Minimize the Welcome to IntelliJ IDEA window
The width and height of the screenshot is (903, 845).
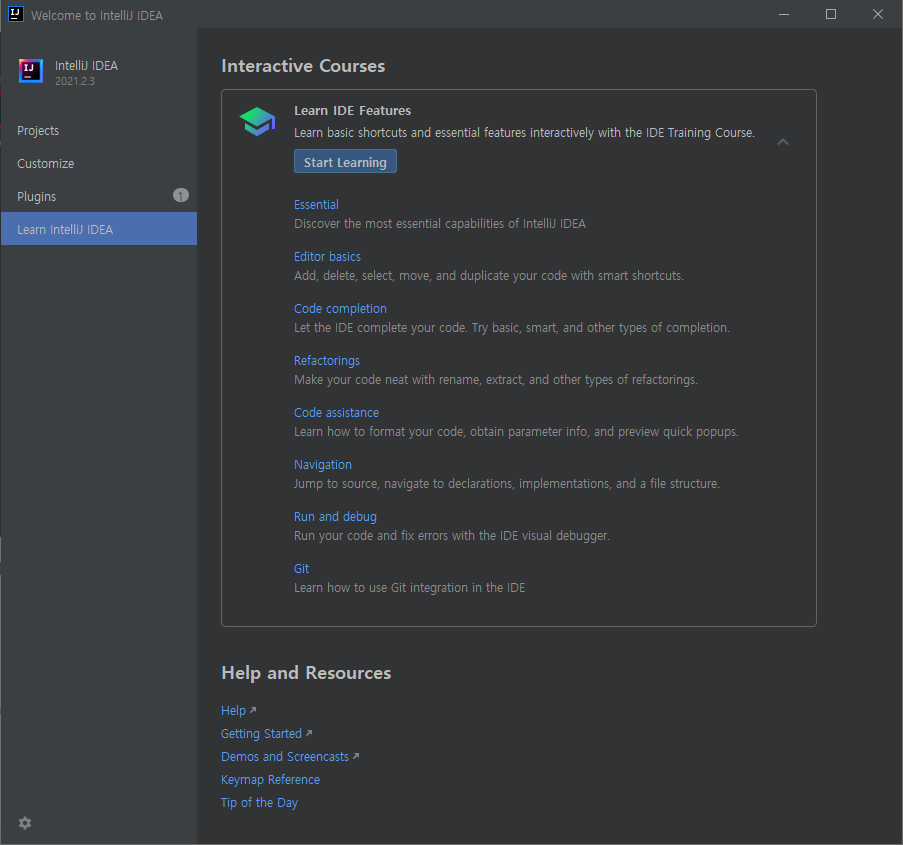tap(784, 14)
